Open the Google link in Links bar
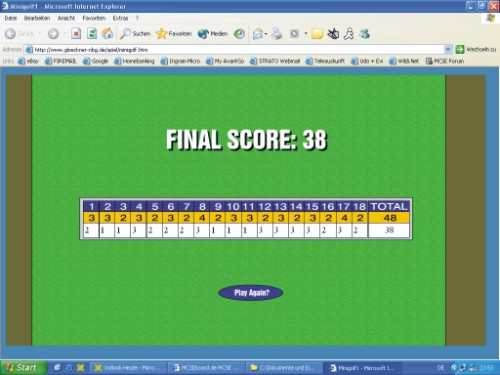Image resolution: width=500 pixels, height=375 pixels. (x=96, y=61)
